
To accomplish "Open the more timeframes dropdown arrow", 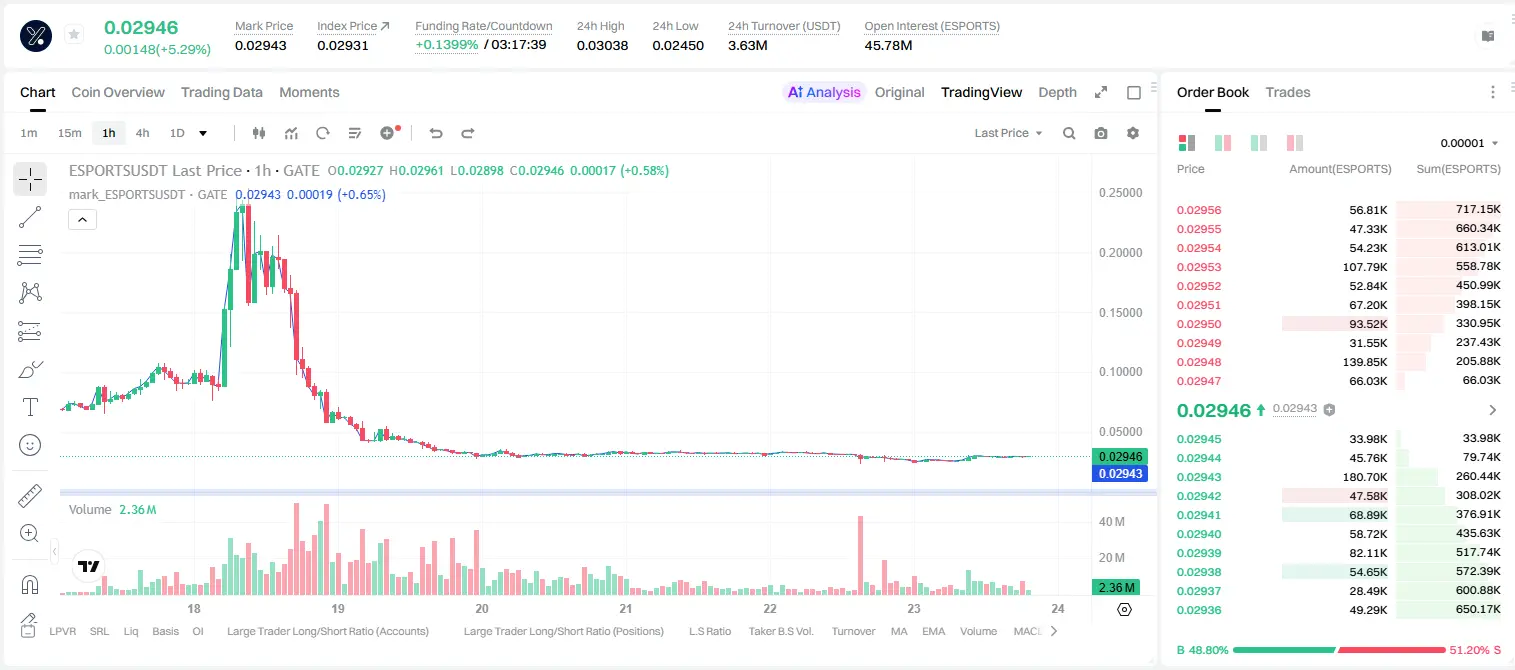I will (x=203, y=133).
